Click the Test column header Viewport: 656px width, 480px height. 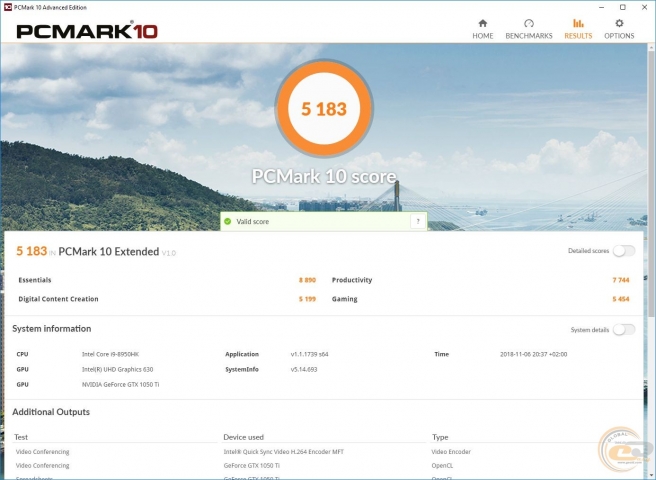(x=21, y=437)
